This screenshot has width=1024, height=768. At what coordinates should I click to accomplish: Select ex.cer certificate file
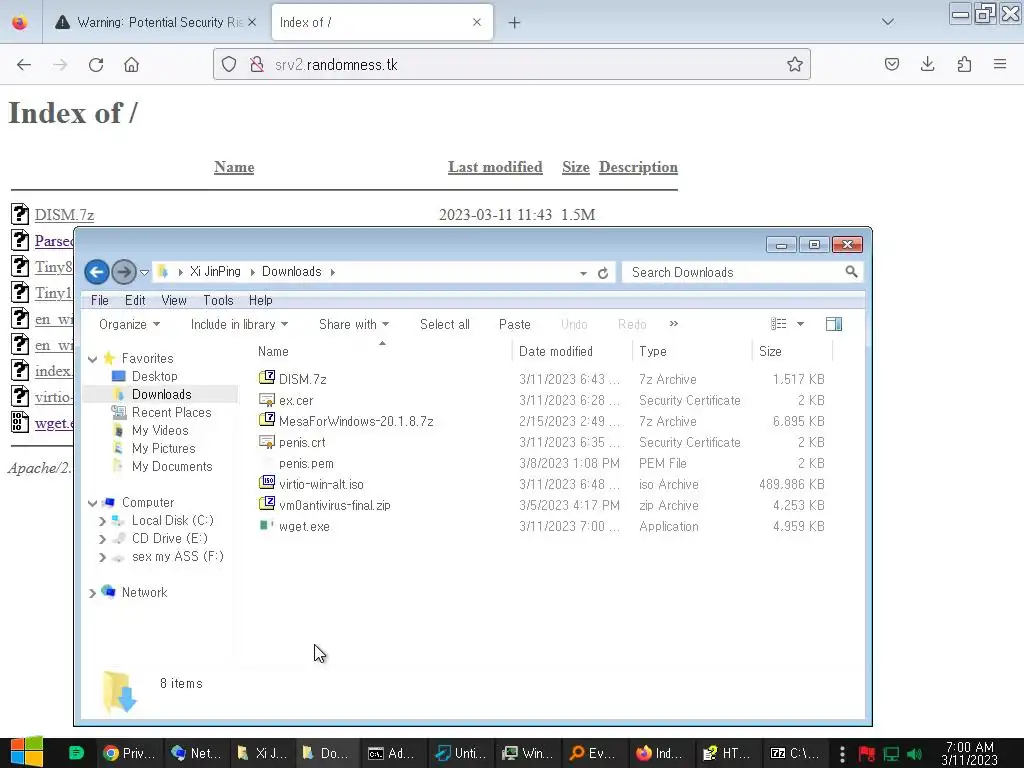click(x=296, y=400)
